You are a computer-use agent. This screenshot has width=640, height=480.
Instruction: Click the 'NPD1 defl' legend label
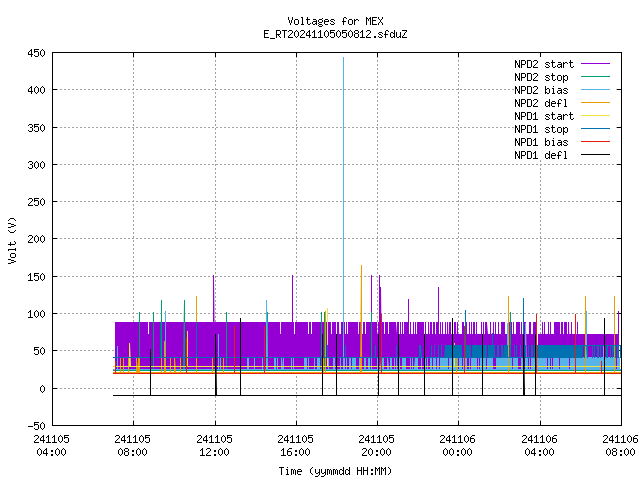541,156
